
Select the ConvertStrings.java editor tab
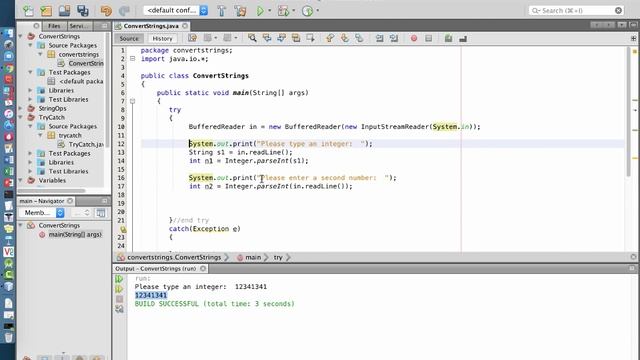[x=151, y=26]
